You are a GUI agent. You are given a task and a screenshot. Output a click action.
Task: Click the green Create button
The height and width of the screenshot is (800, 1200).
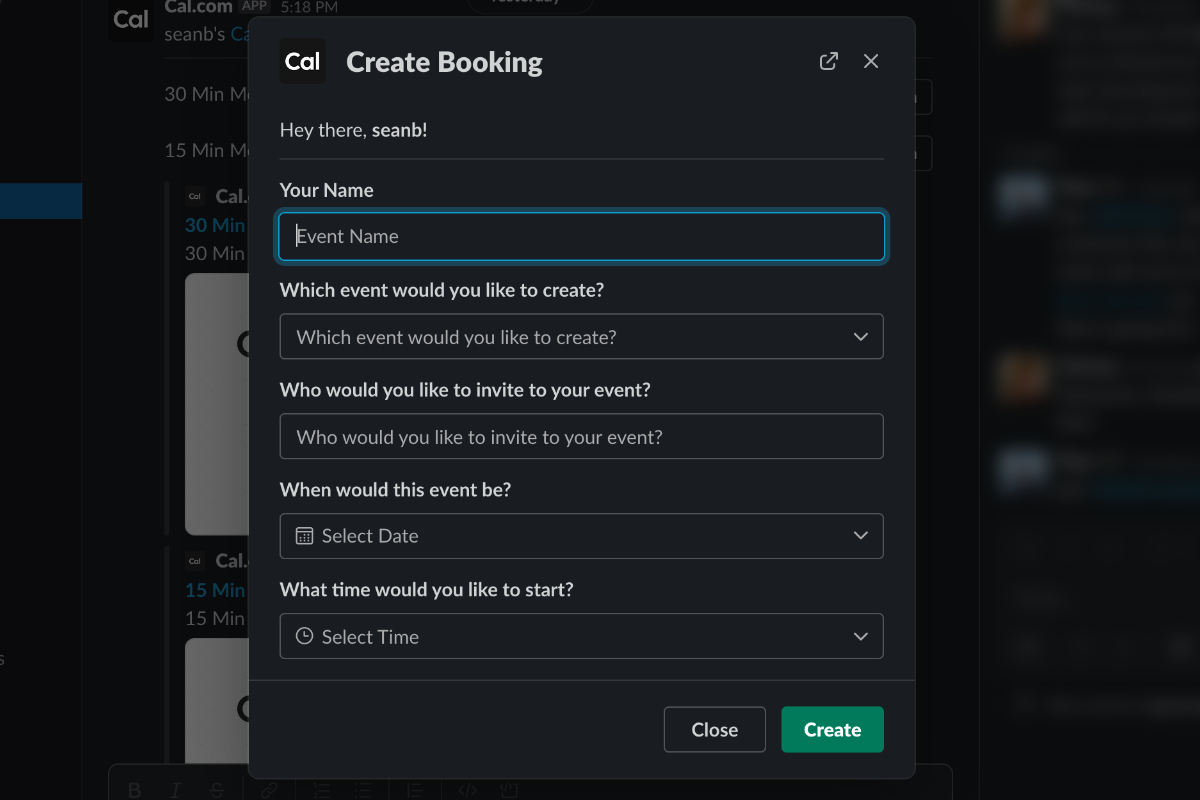pos(832,730)
